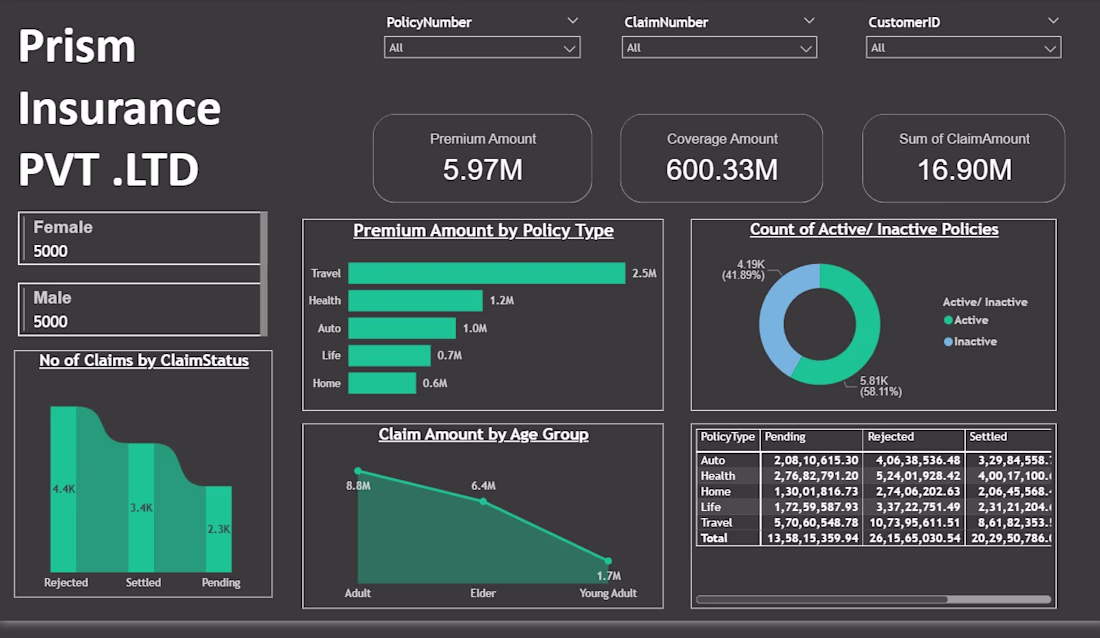Click the Premium Amount by Policy Type title
The image size is (1100, 638).
tap(483, 230)
